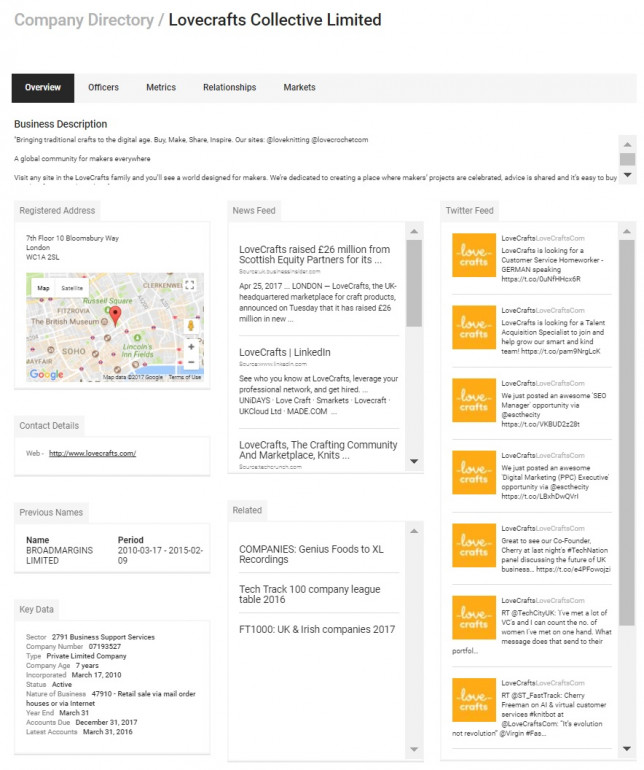Select the Overview tab
644x770 pixels.
(43, 88)
